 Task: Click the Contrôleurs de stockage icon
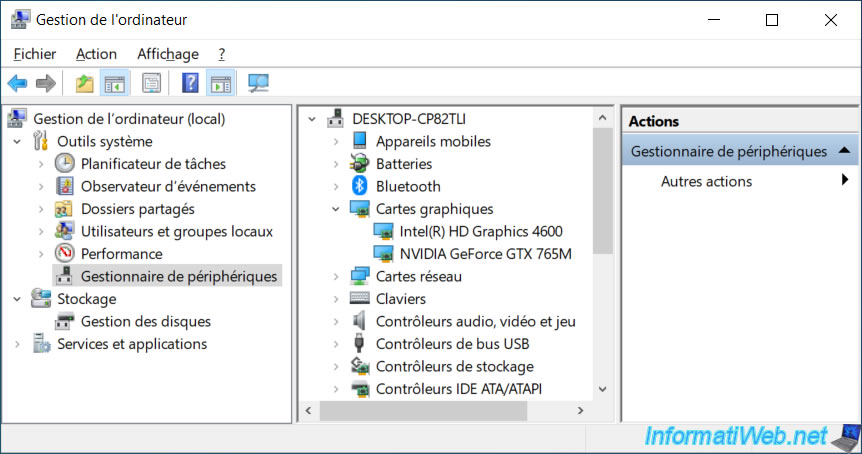click(x=360, y=366)
